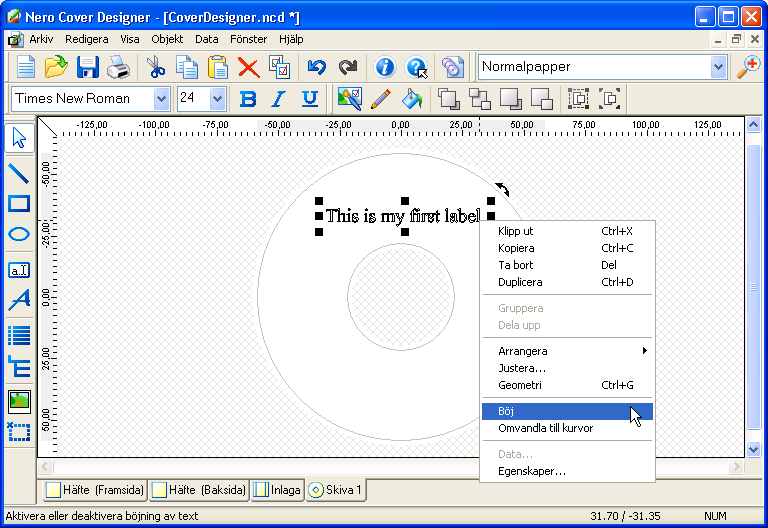This screenshot has height=528, width=768.
Task: Switch to the Inlaga tab
Action: [277, 490]
